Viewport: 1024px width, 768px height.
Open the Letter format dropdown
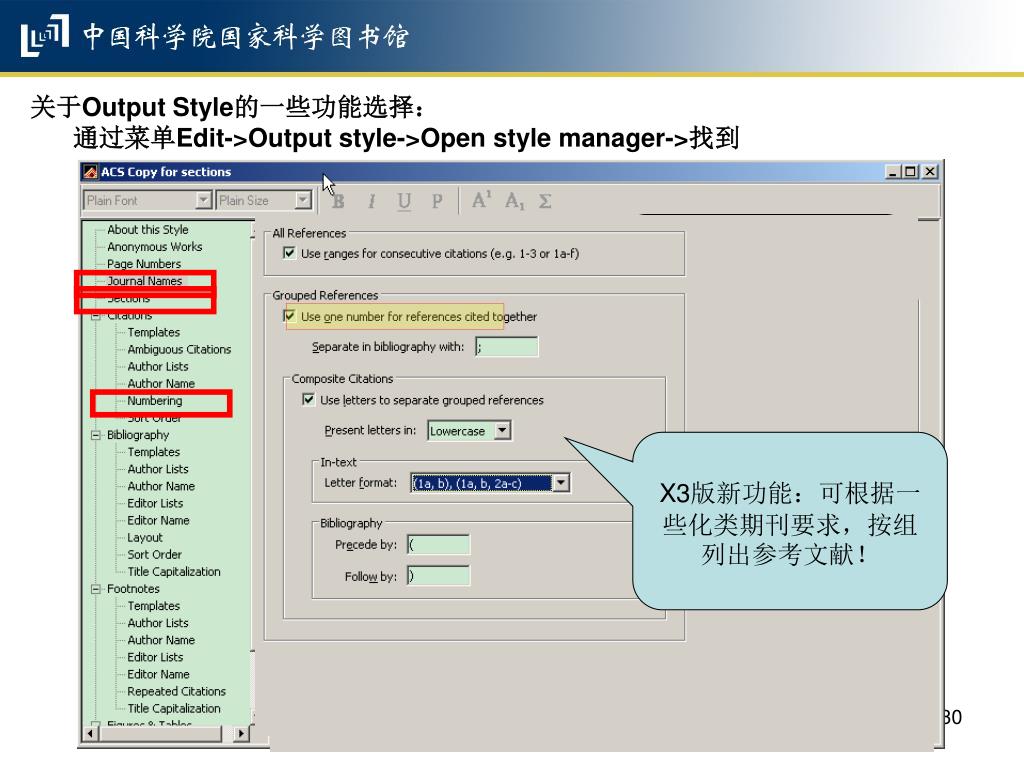pos(561,483)
